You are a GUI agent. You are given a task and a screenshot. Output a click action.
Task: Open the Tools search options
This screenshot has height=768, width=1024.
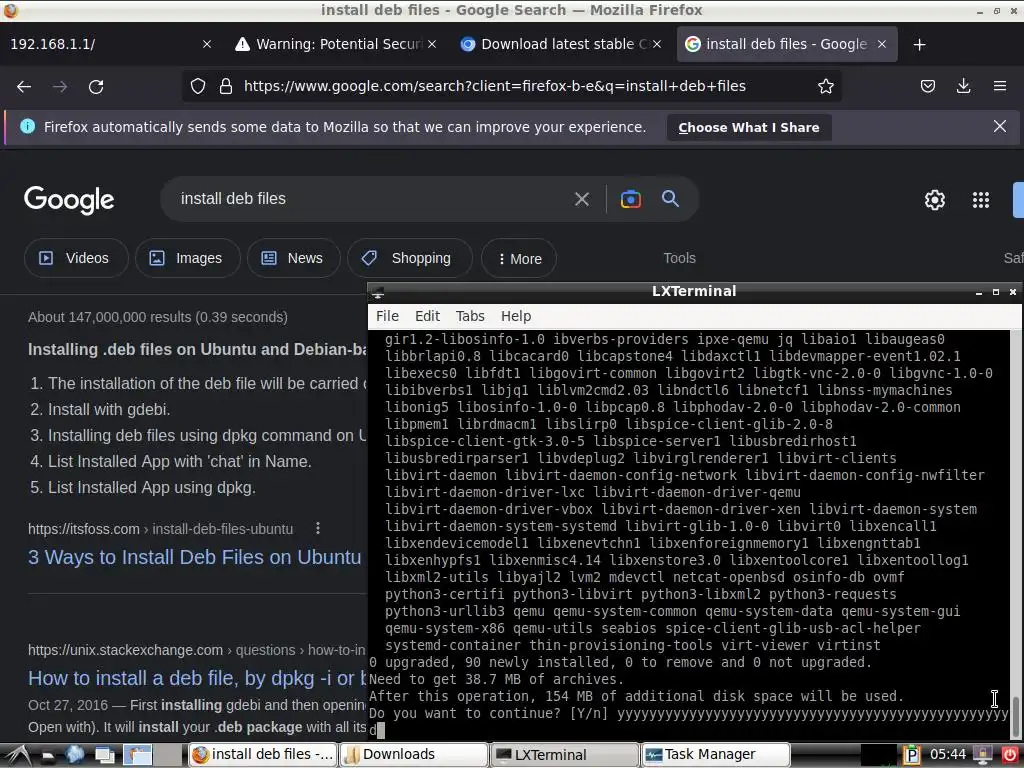(x=679, y=258)
